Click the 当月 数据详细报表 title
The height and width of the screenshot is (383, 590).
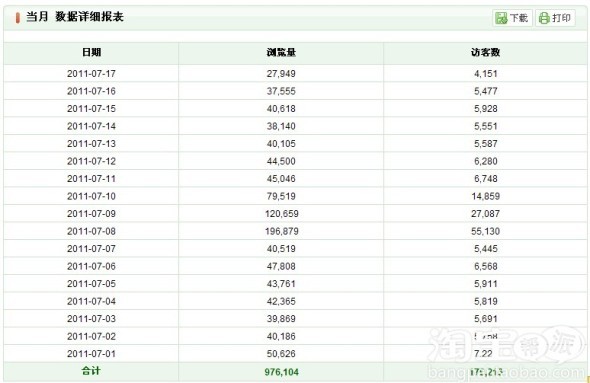75,17
